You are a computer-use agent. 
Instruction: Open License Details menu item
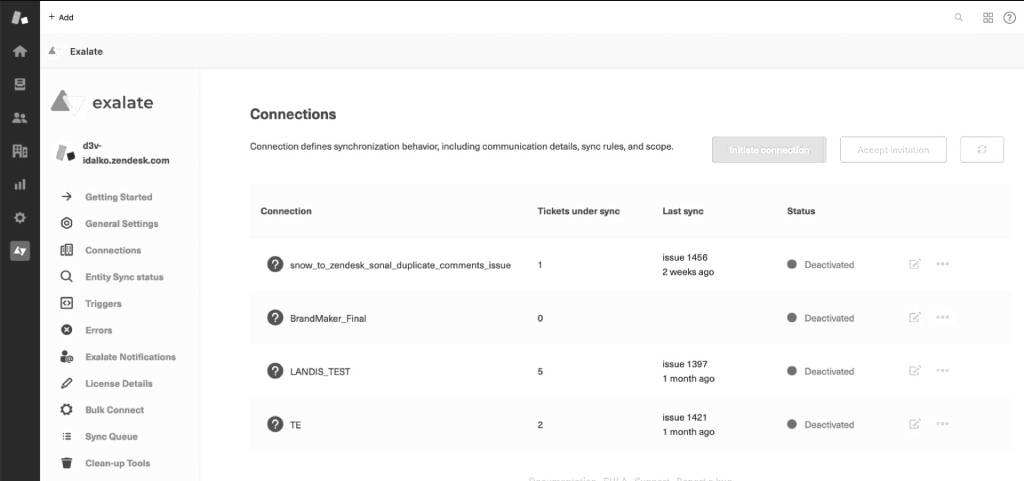pyautogui.click(x=118, y=384)
